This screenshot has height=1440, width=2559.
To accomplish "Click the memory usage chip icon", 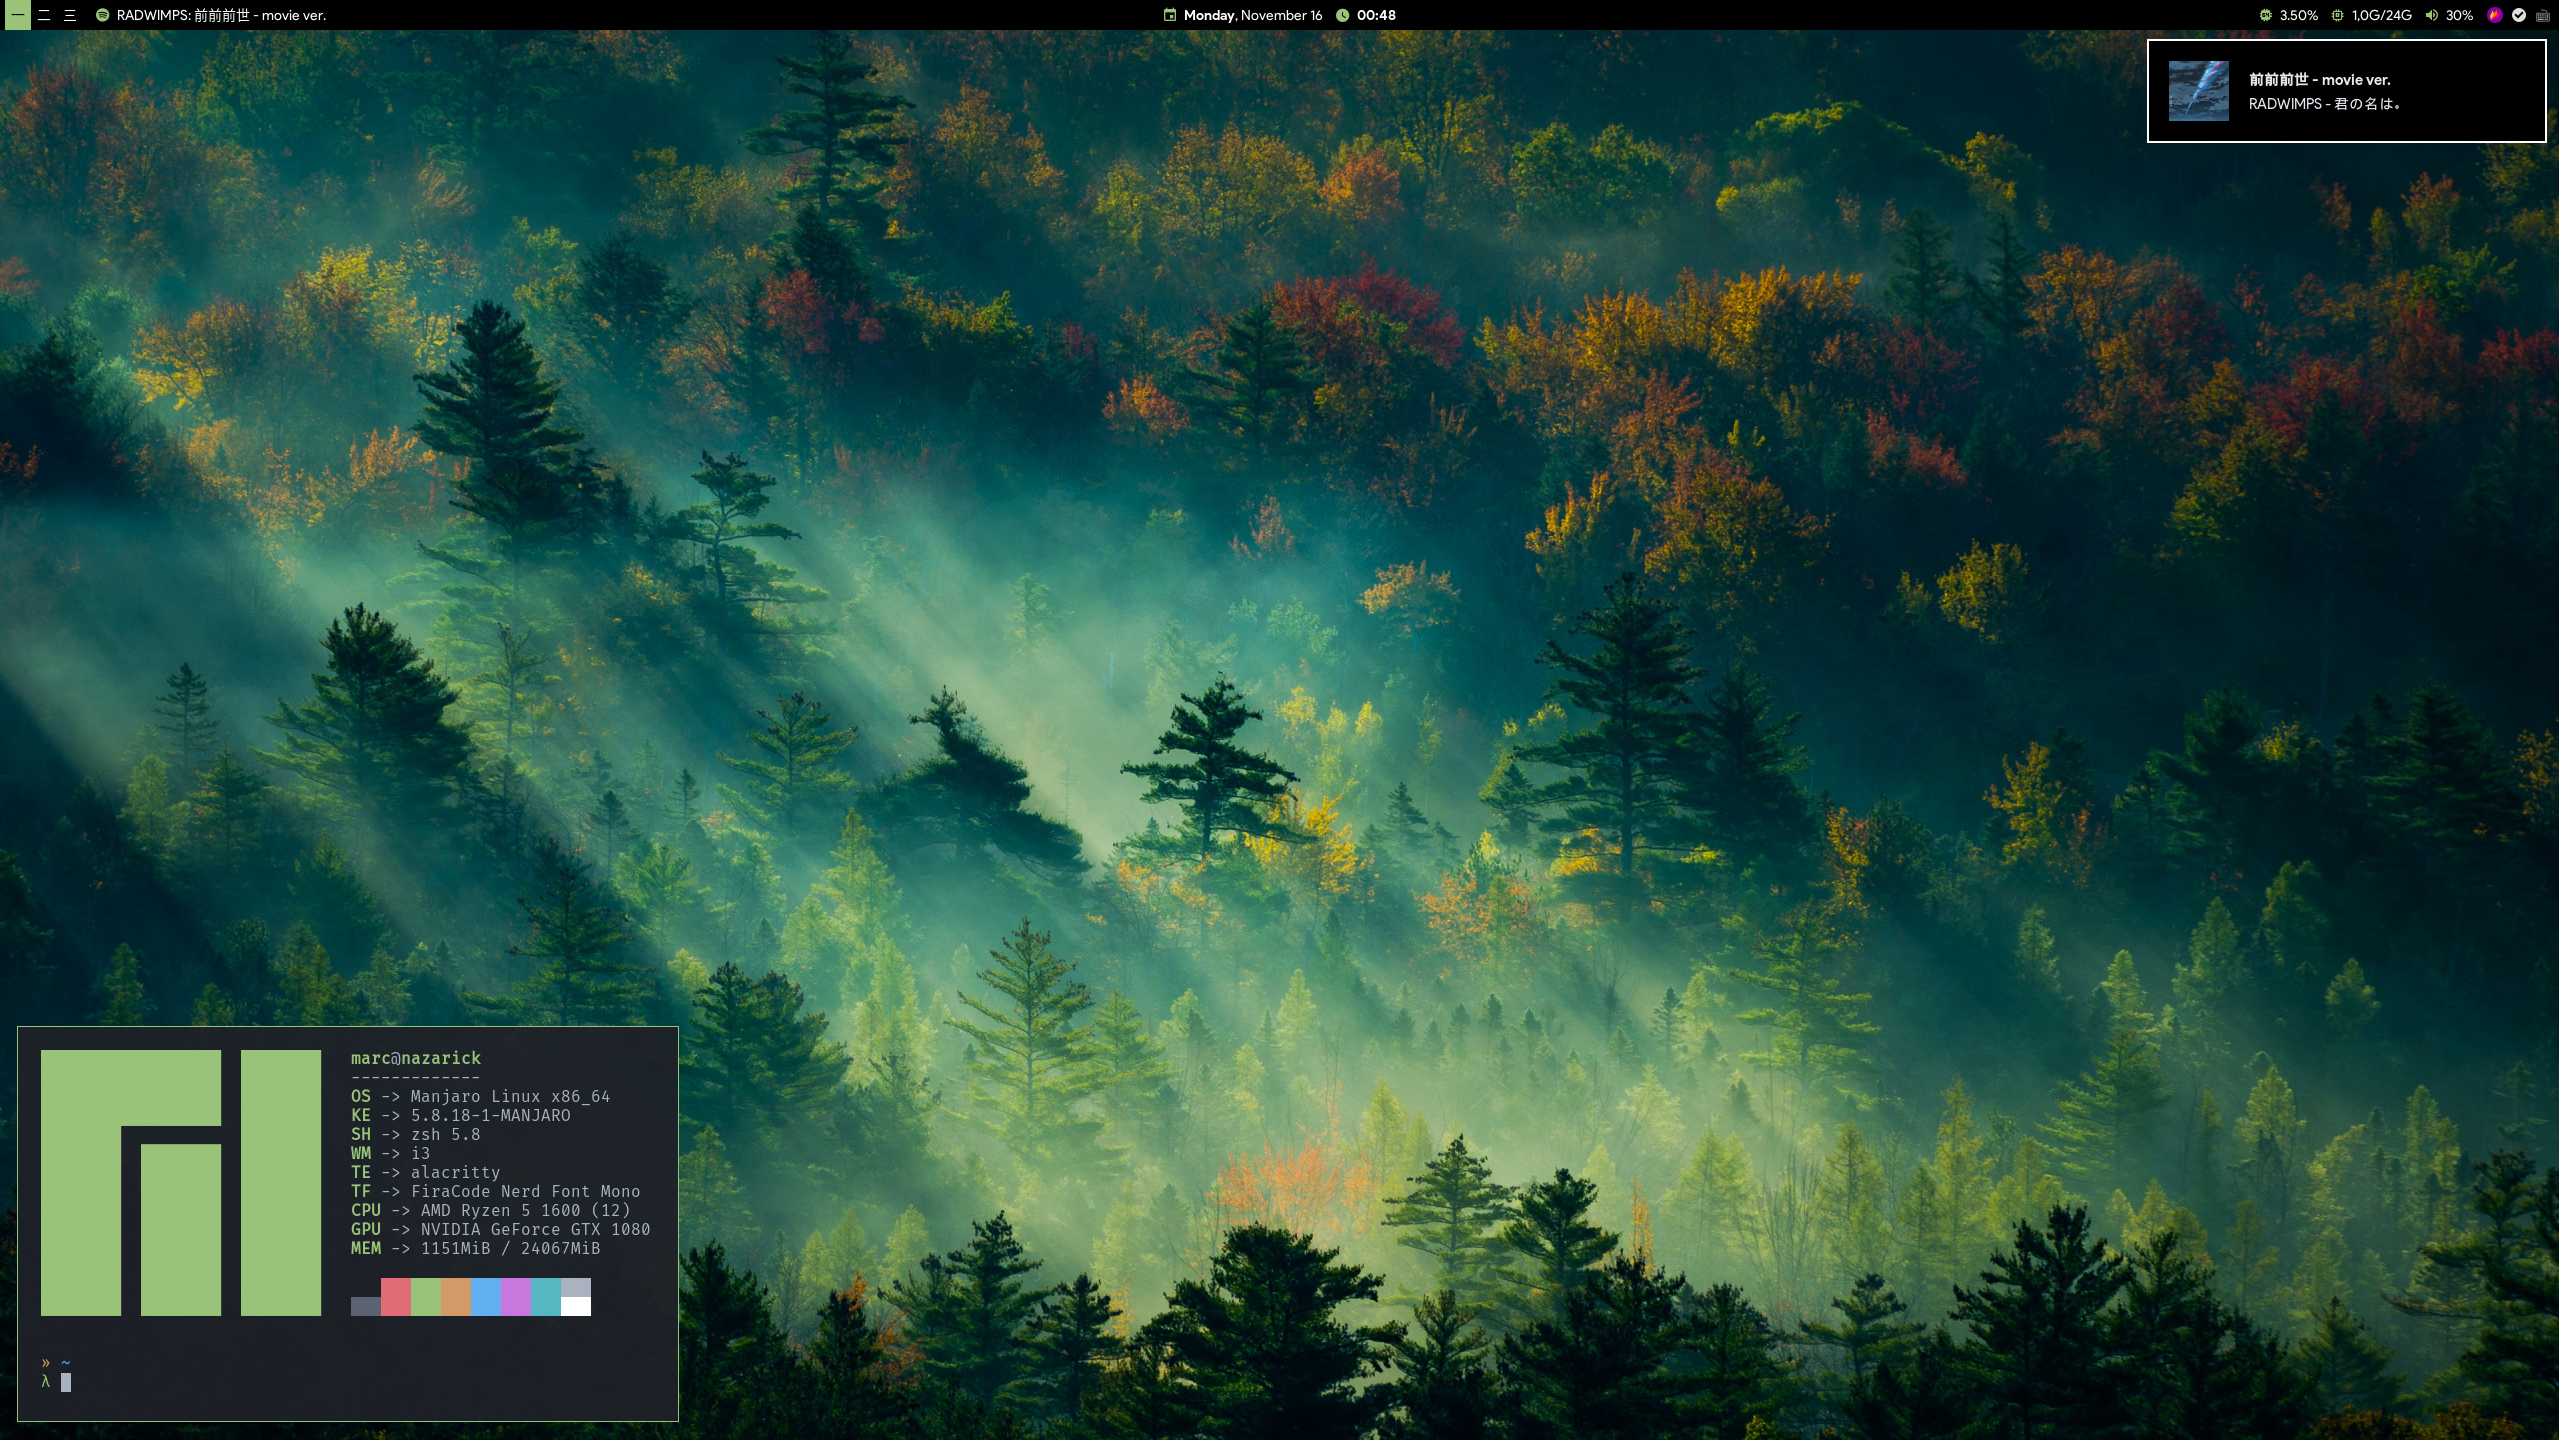I will coord(2337,15).
